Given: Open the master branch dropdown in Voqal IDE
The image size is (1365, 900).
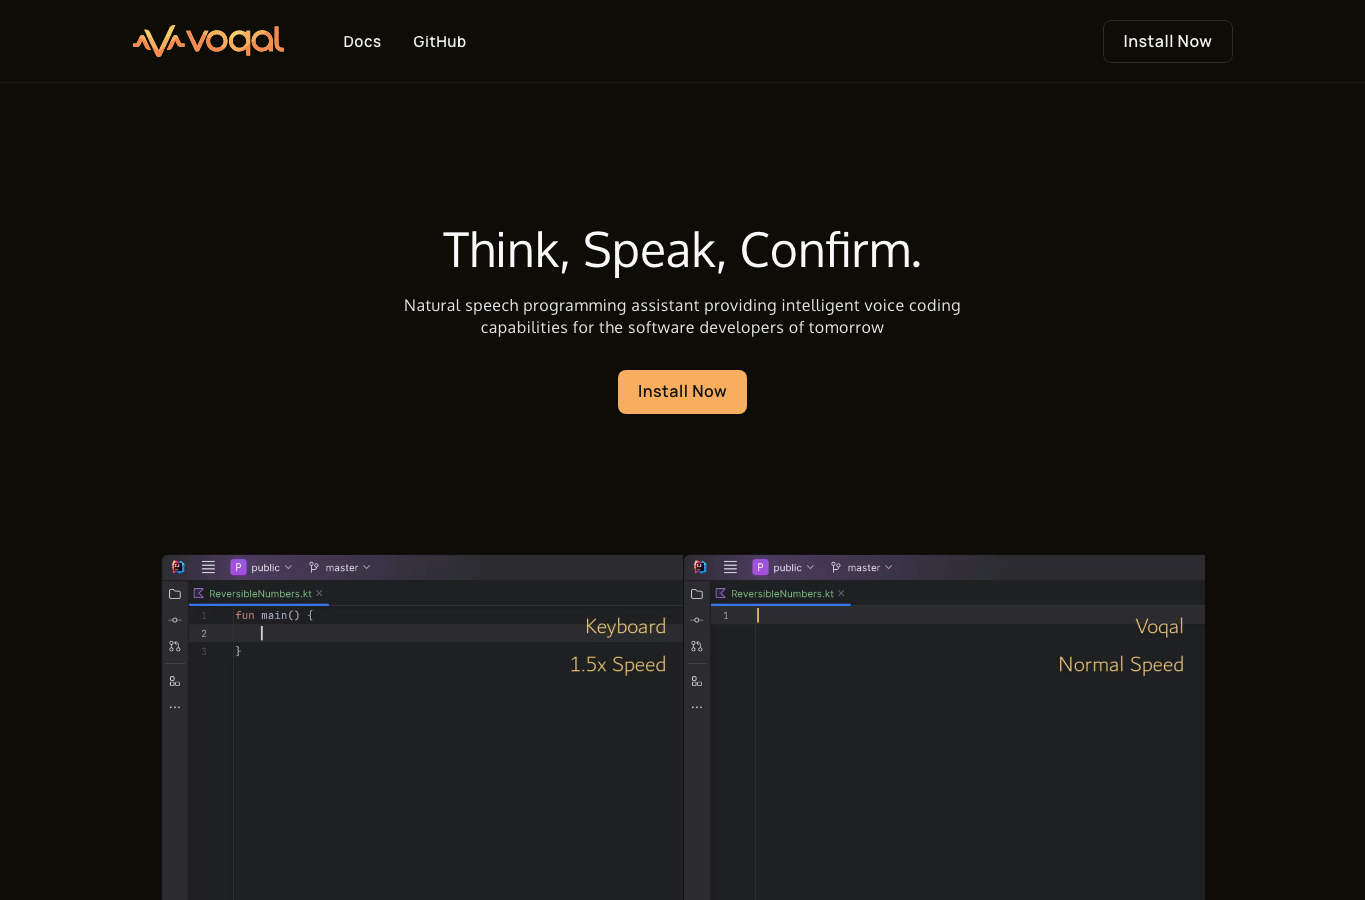Looking at the screenshot, I should [x=862, y=567].
